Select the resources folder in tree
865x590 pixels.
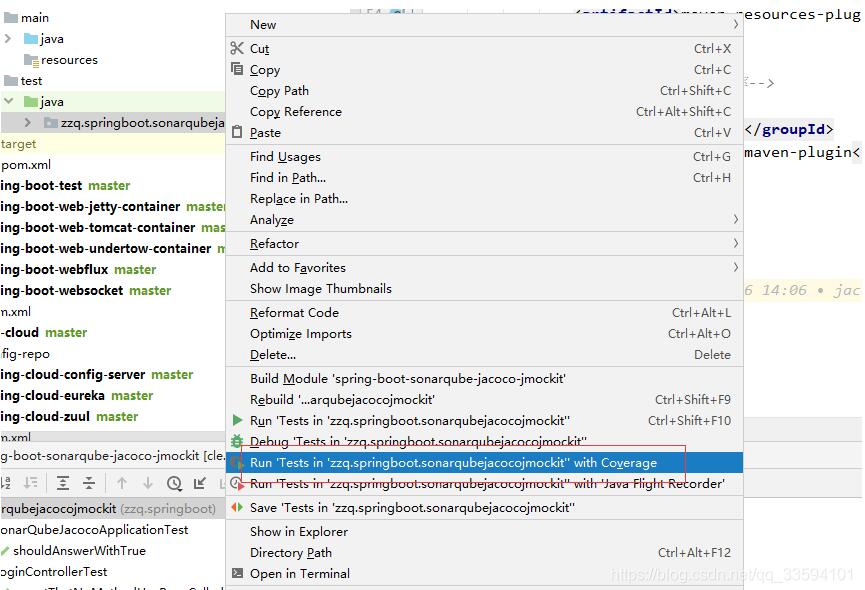[x=69, y=60]
